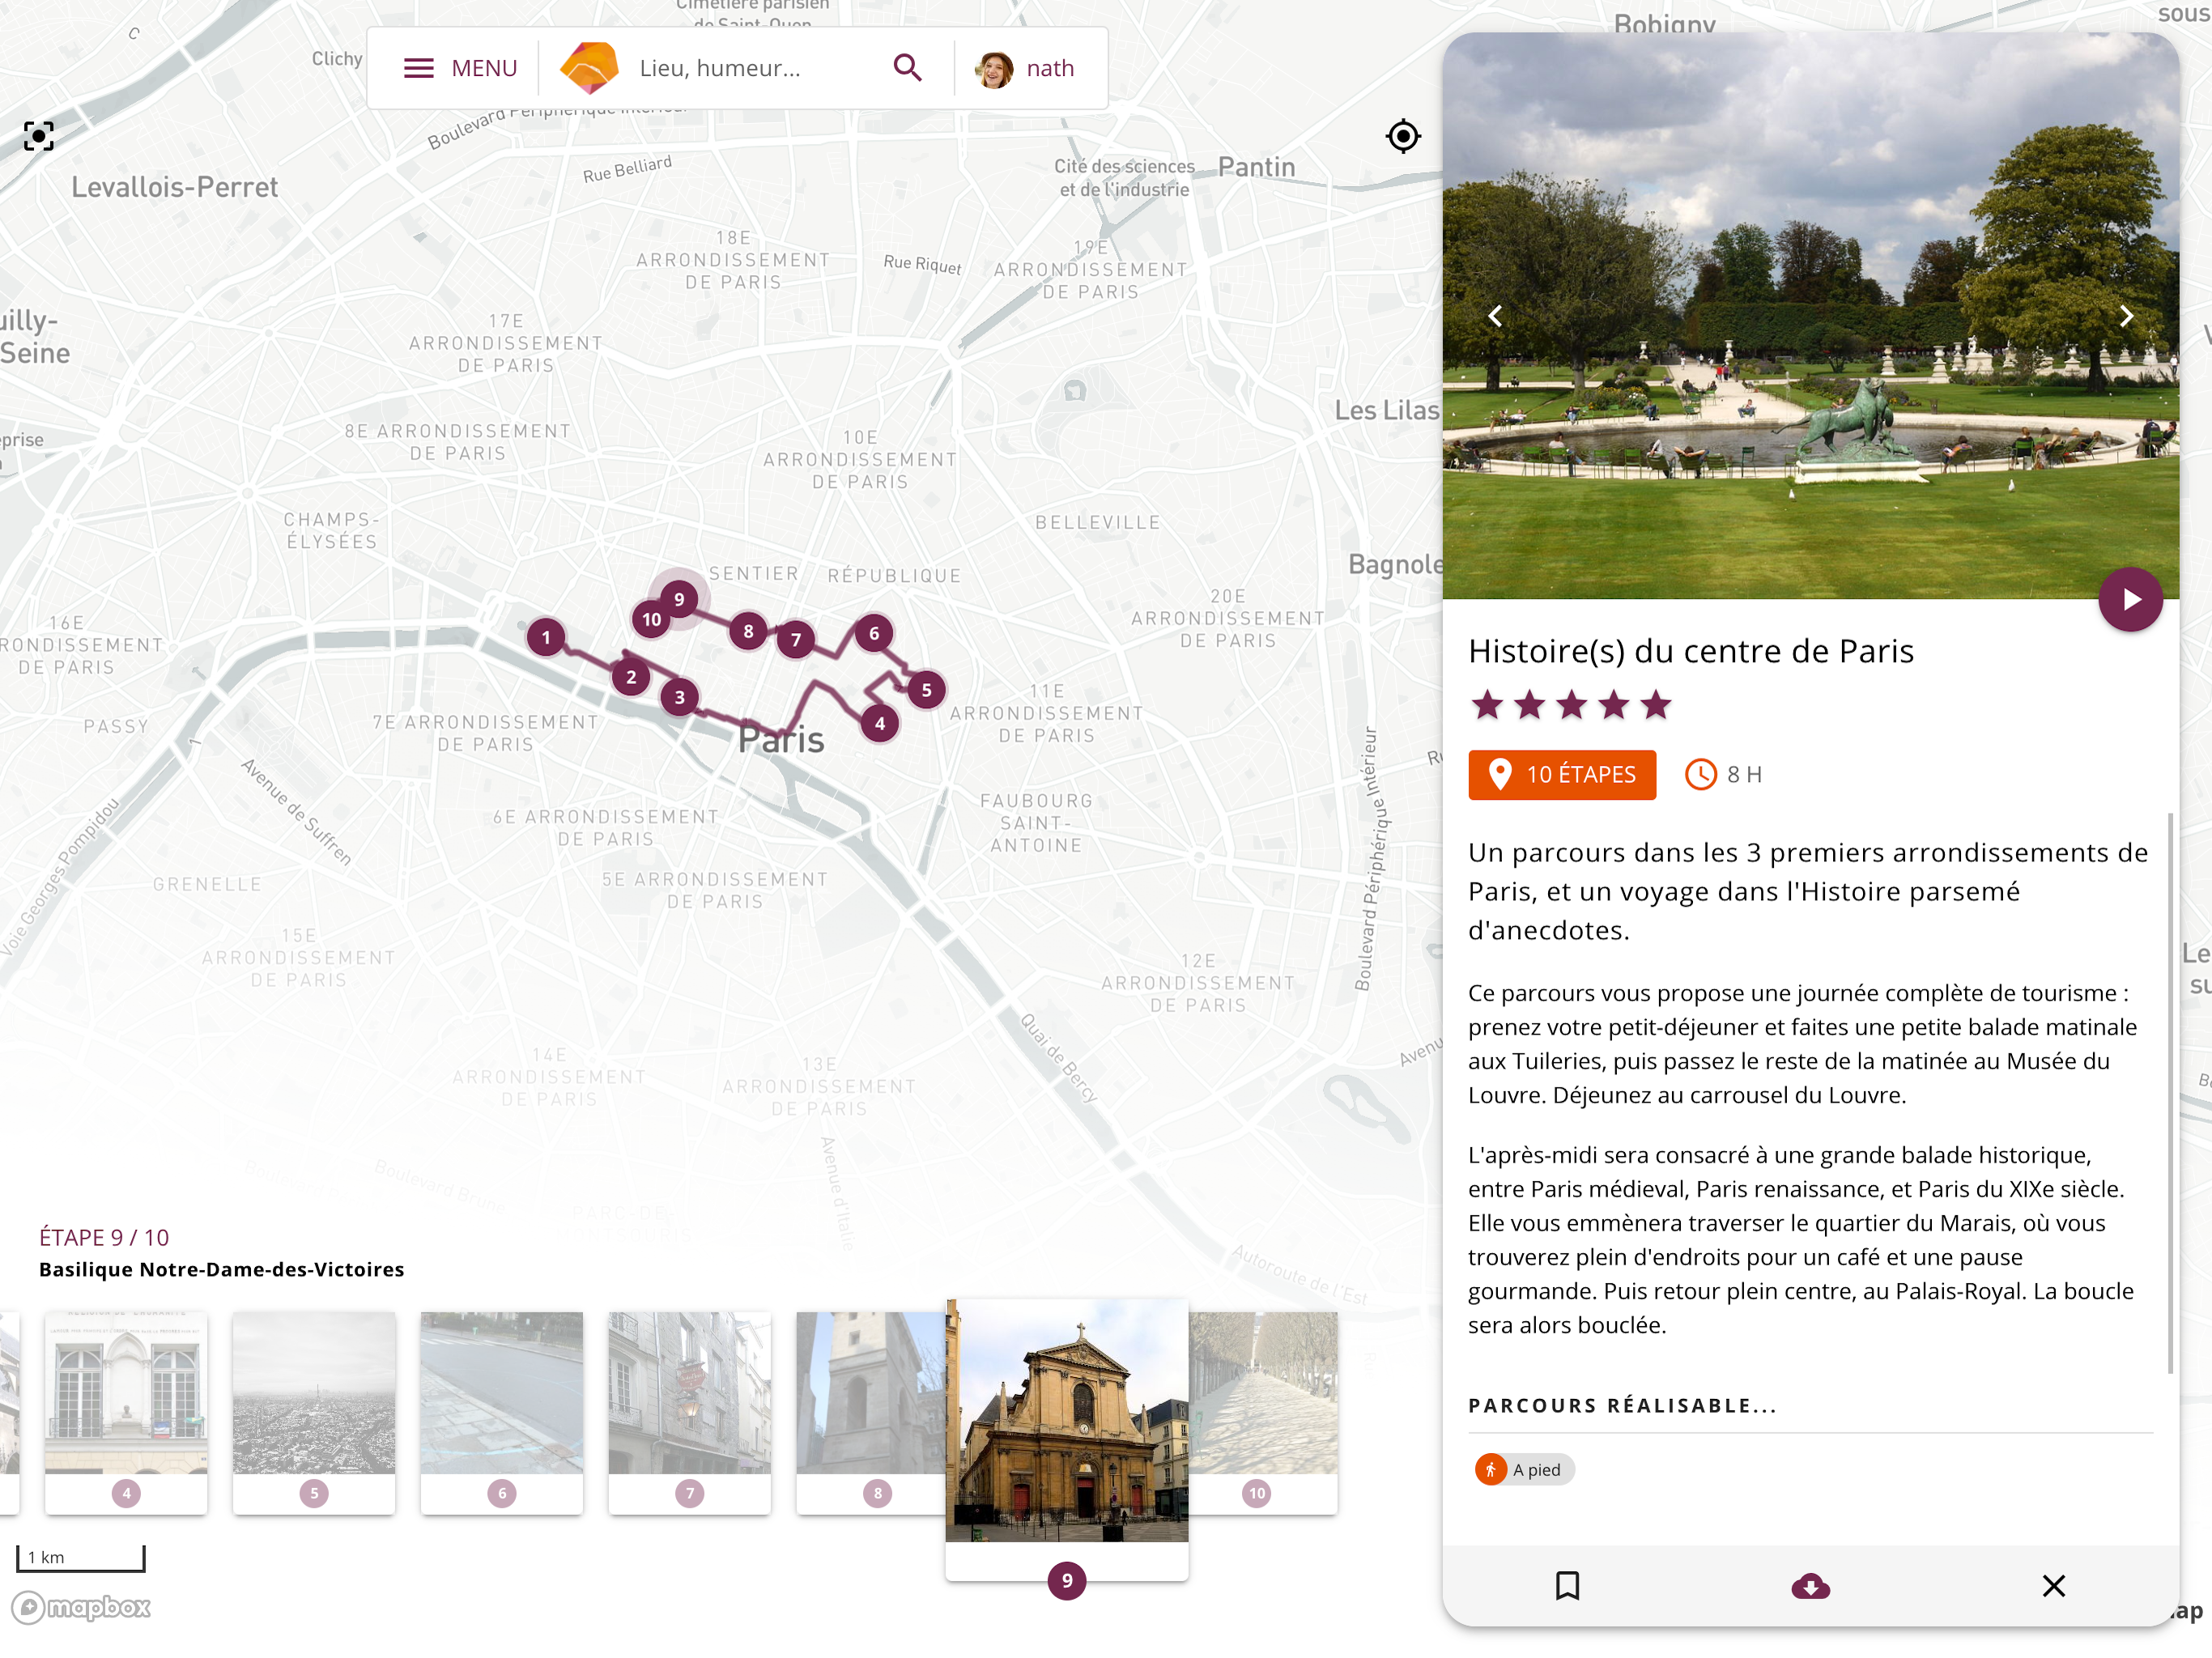The height and width of the screenshot is (1658, 2212).
Task: Bookmark this itinerary
Action: pyautogui.click(x=1567, y=1585)
